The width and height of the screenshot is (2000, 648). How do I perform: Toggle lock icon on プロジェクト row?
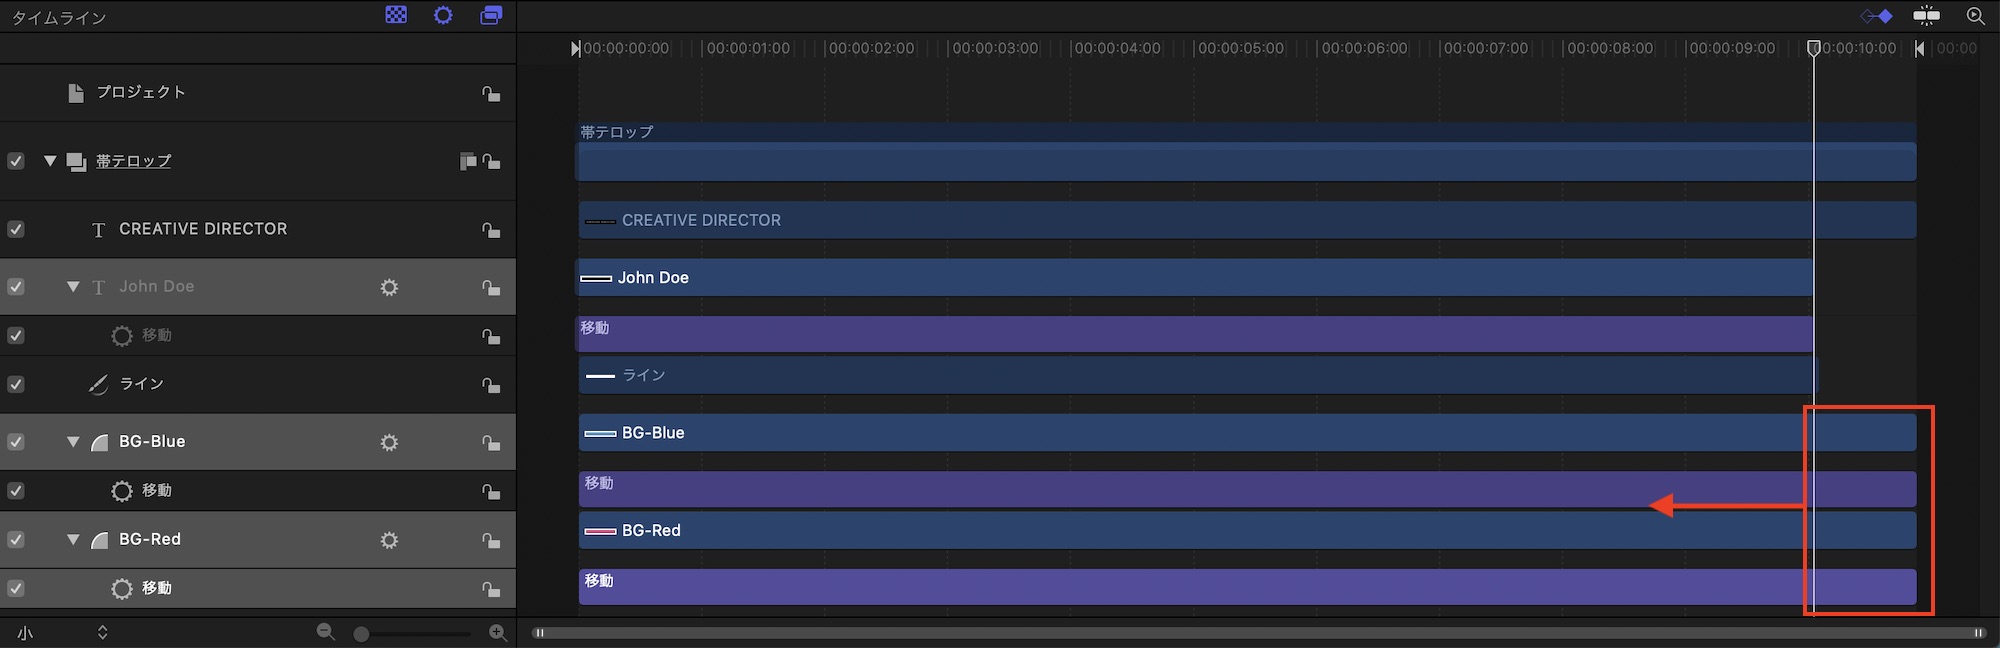pos(491,93)
